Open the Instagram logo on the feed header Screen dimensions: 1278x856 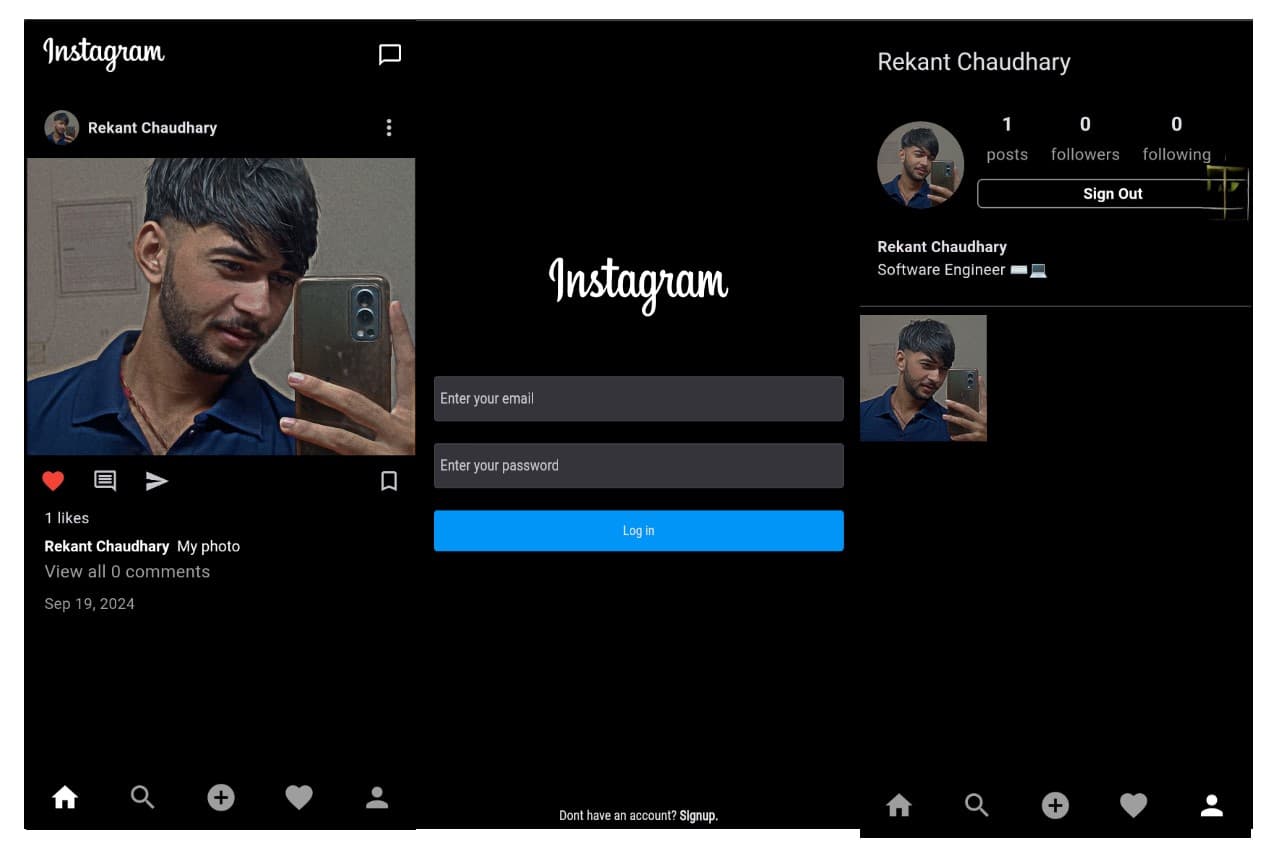[103, 53]
